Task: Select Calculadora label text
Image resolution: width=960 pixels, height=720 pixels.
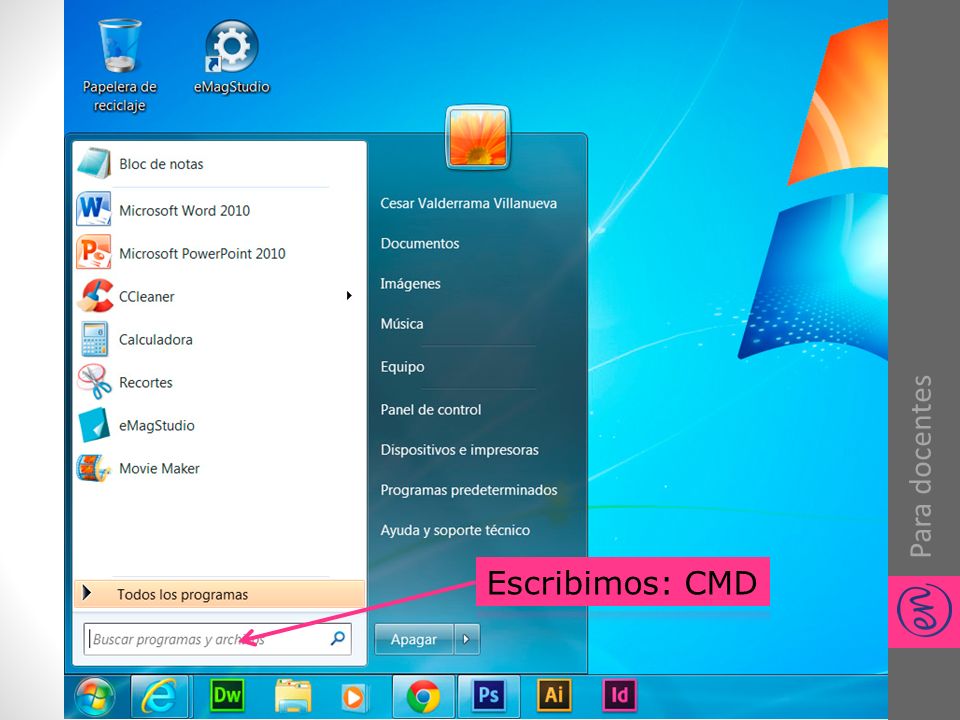Action: pyautogui.click(x=156, y=339)
